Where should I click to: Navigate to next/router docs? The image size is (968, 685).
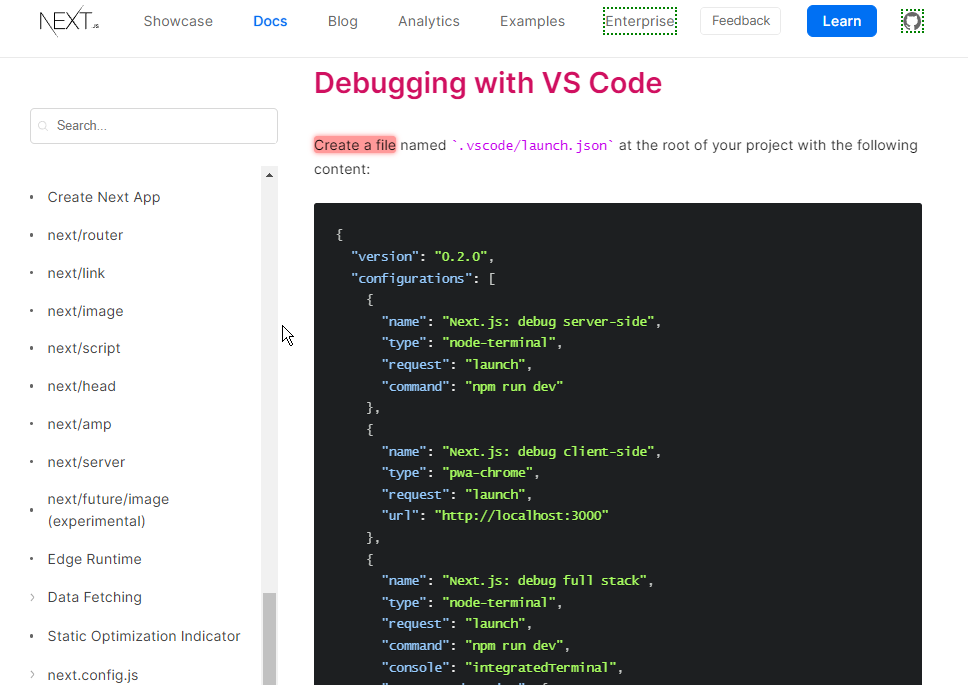click(x=85, y=235)
